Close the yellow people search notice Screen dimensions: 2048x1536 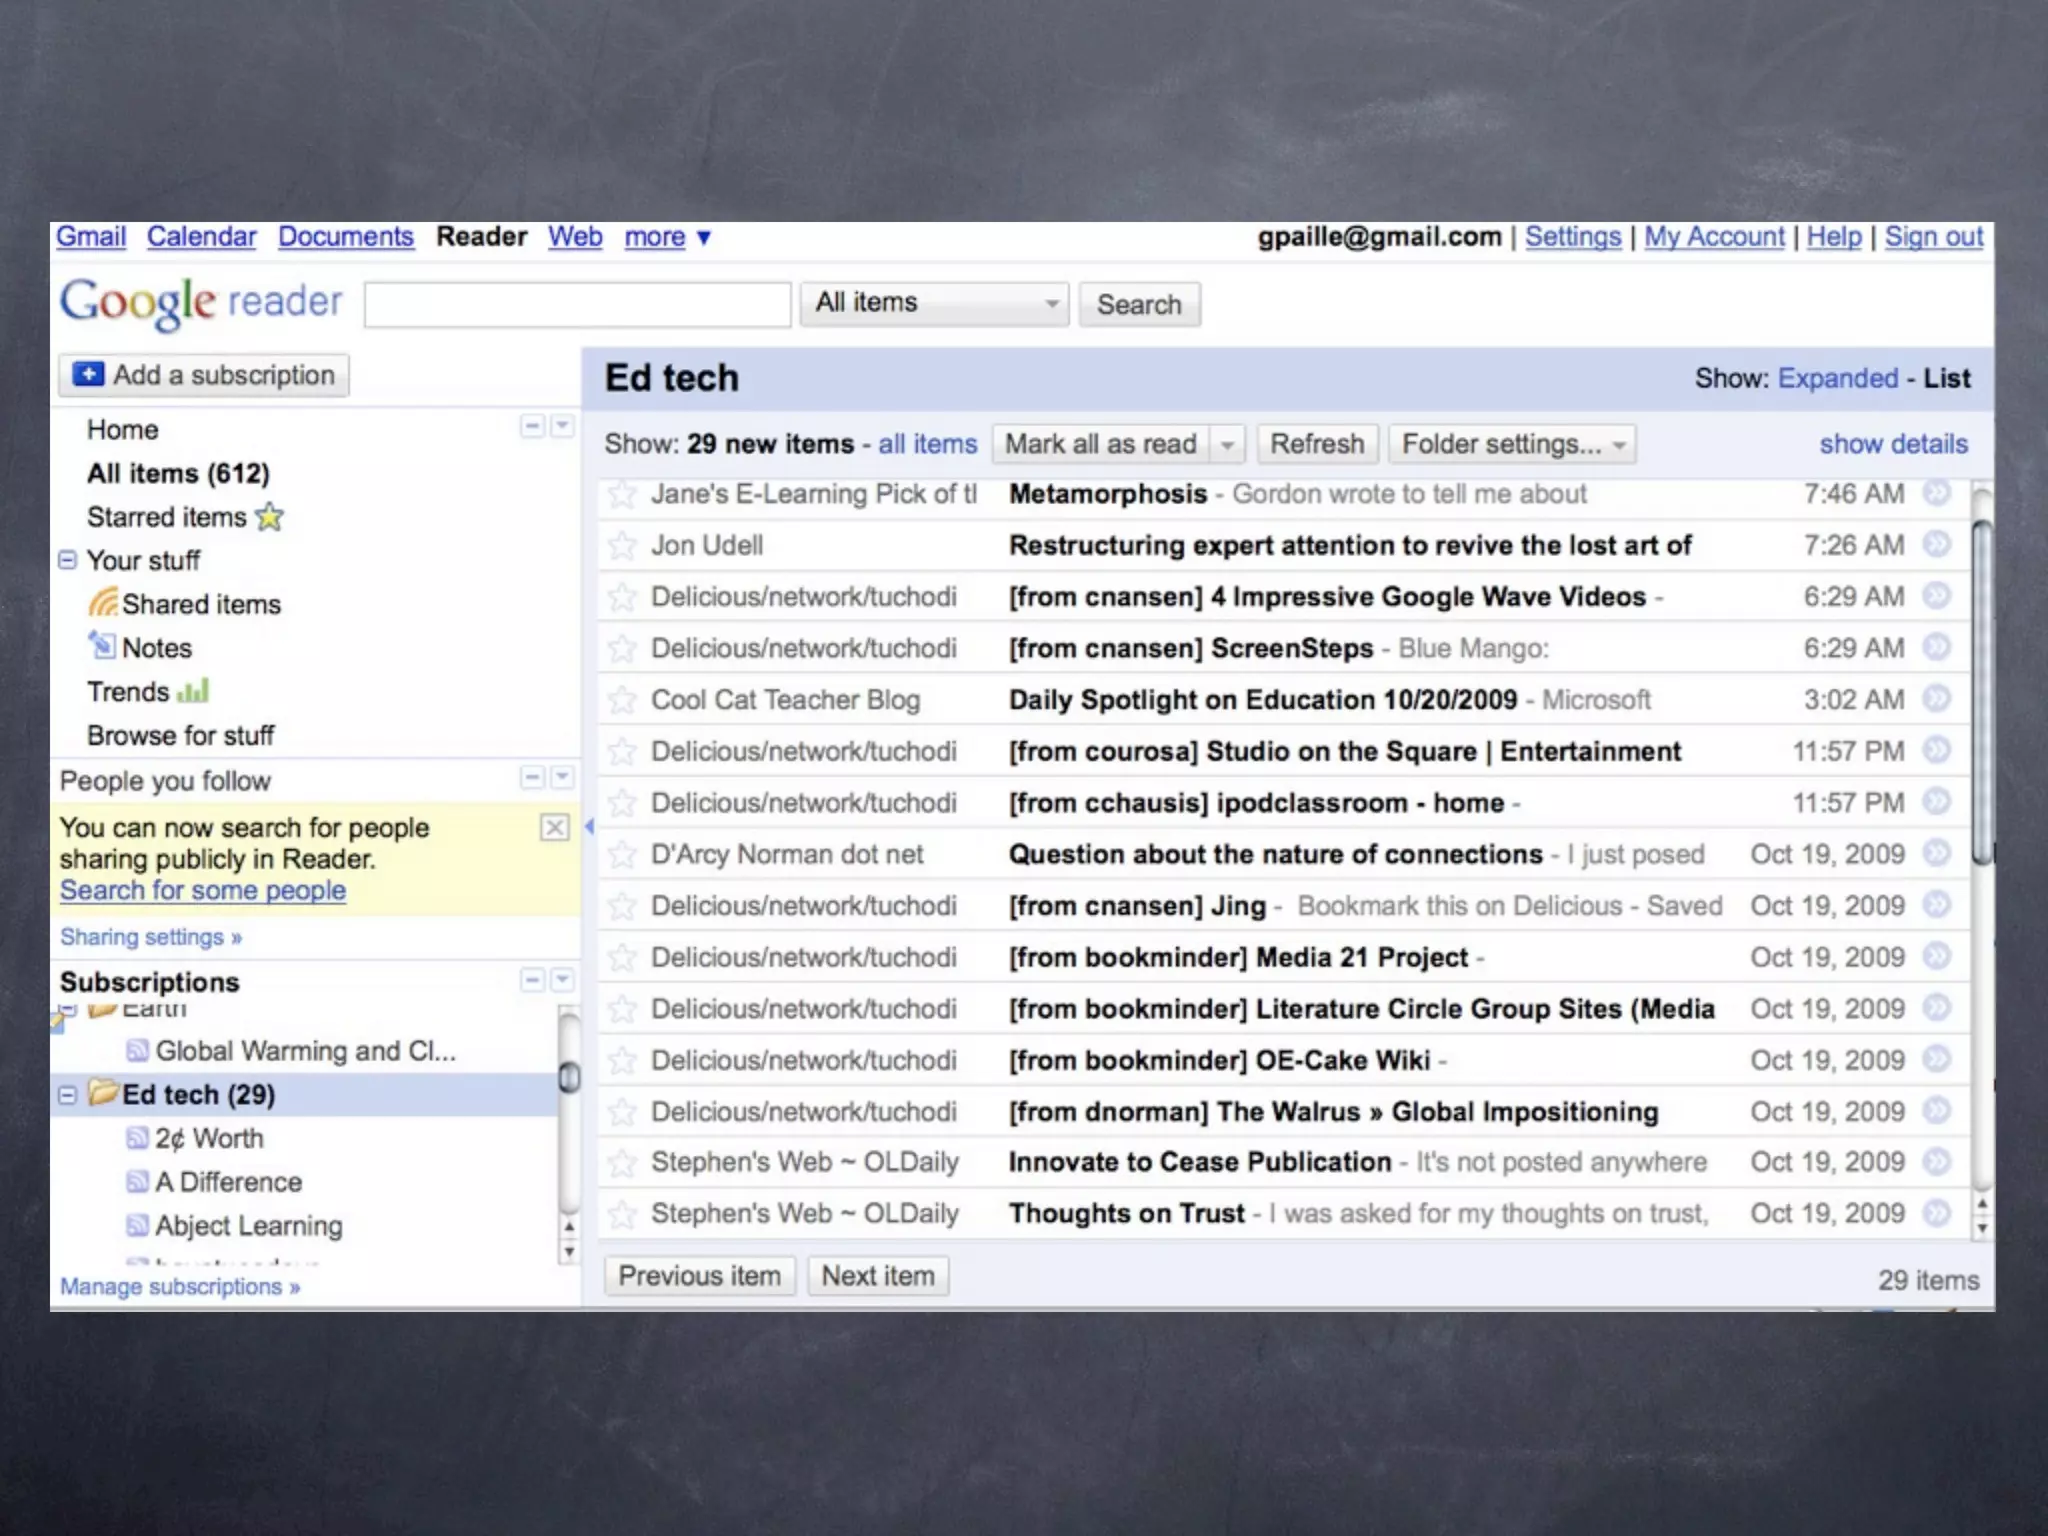pos(554,828)
